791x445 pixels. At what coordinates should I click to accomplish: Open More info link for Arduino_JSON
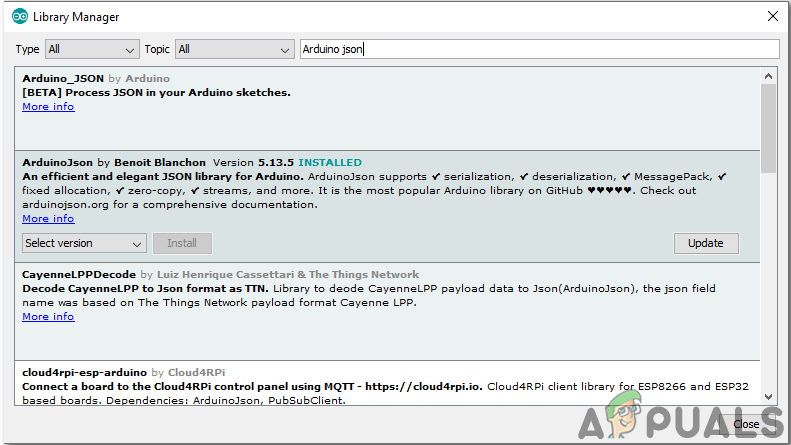[x=48, y=106]
